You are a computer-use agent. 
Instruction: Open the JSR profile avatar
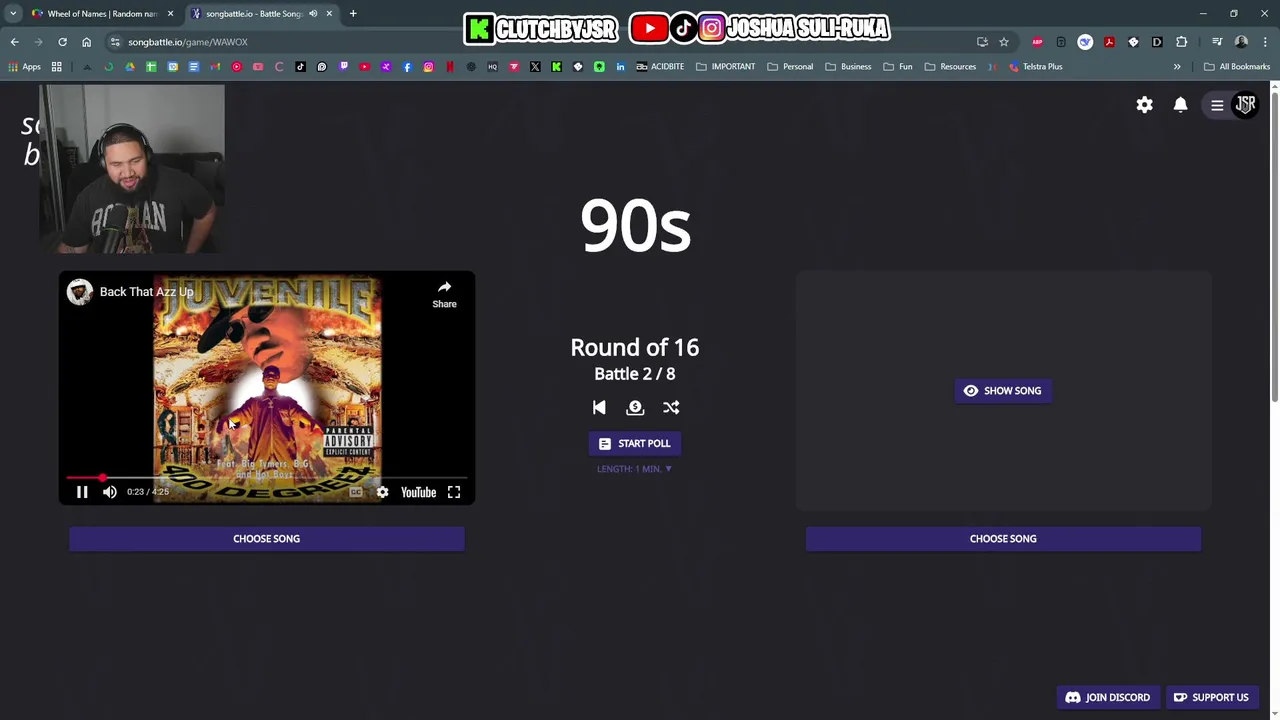1245,105
